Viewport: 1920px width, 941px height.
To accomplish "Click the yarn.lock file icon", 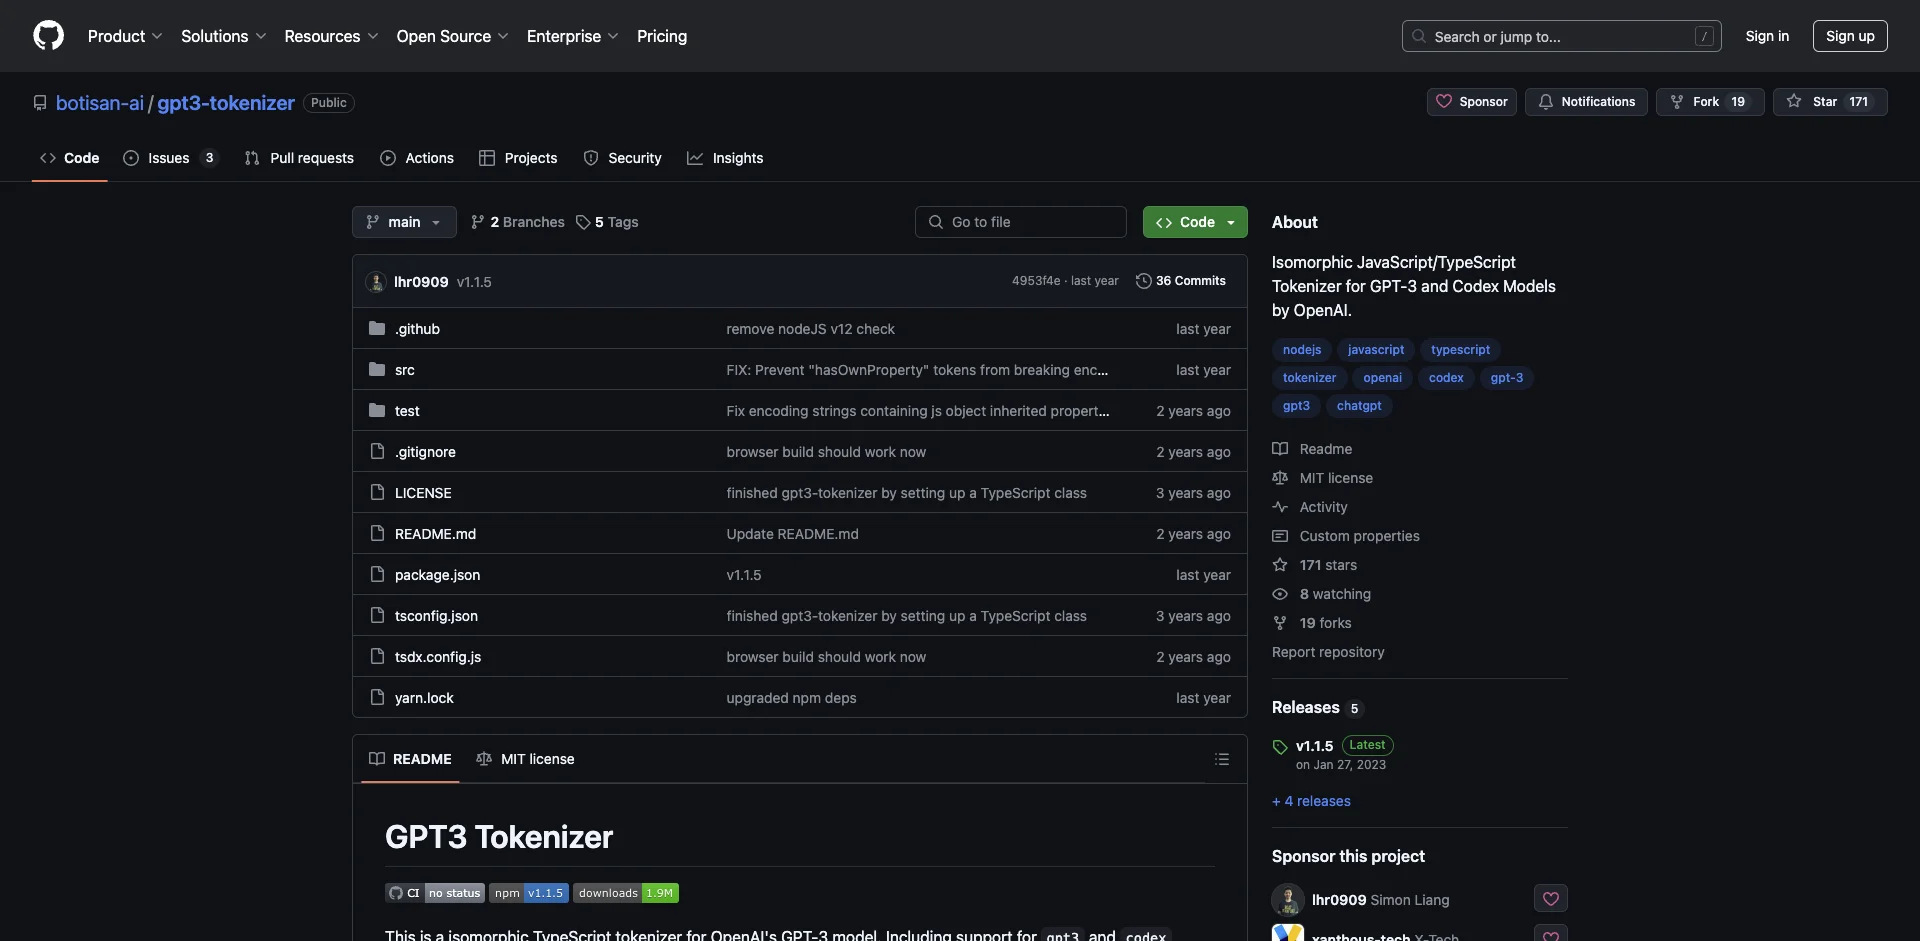I will coord(377,697).
